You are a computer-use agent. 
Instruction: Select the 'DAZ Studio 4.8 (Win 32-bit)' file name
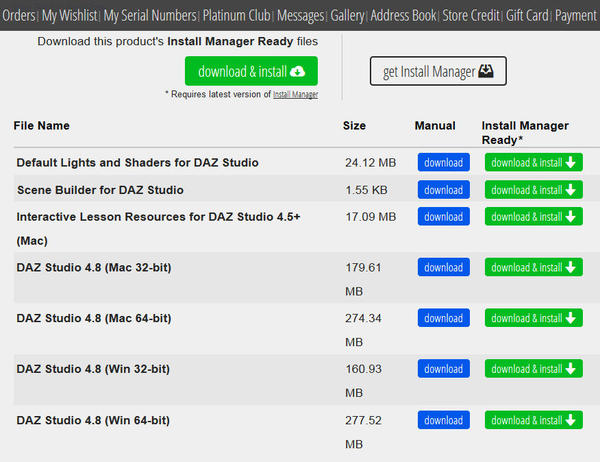click(93, 369)
